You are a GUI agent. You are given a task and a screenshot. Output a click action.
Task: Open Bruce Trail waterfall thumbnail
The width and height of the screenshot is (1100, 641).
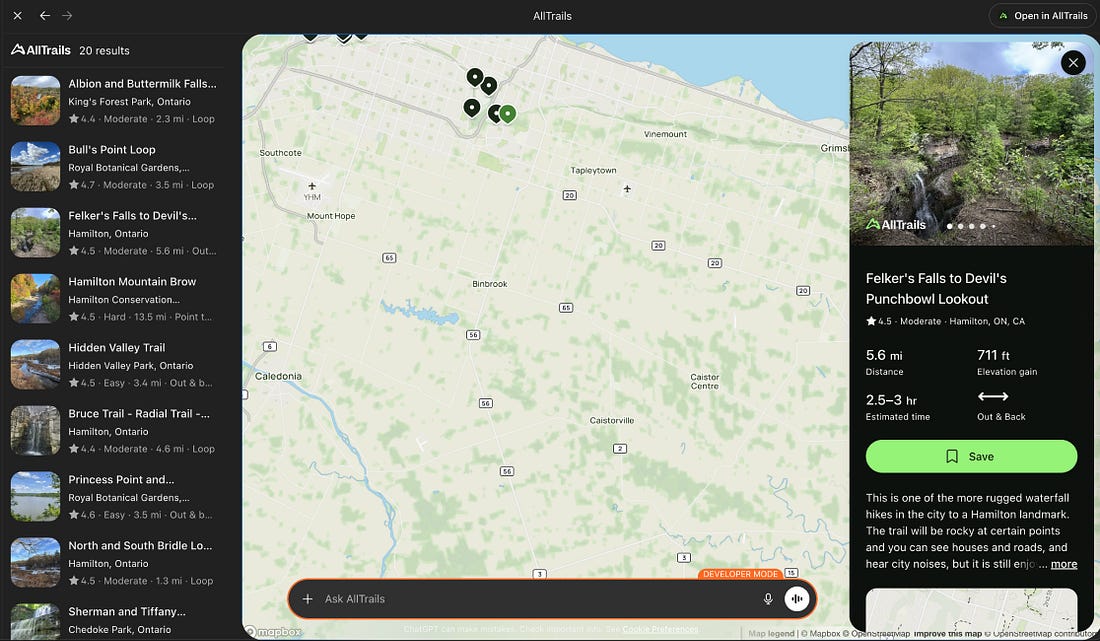(x=35, y=430)
